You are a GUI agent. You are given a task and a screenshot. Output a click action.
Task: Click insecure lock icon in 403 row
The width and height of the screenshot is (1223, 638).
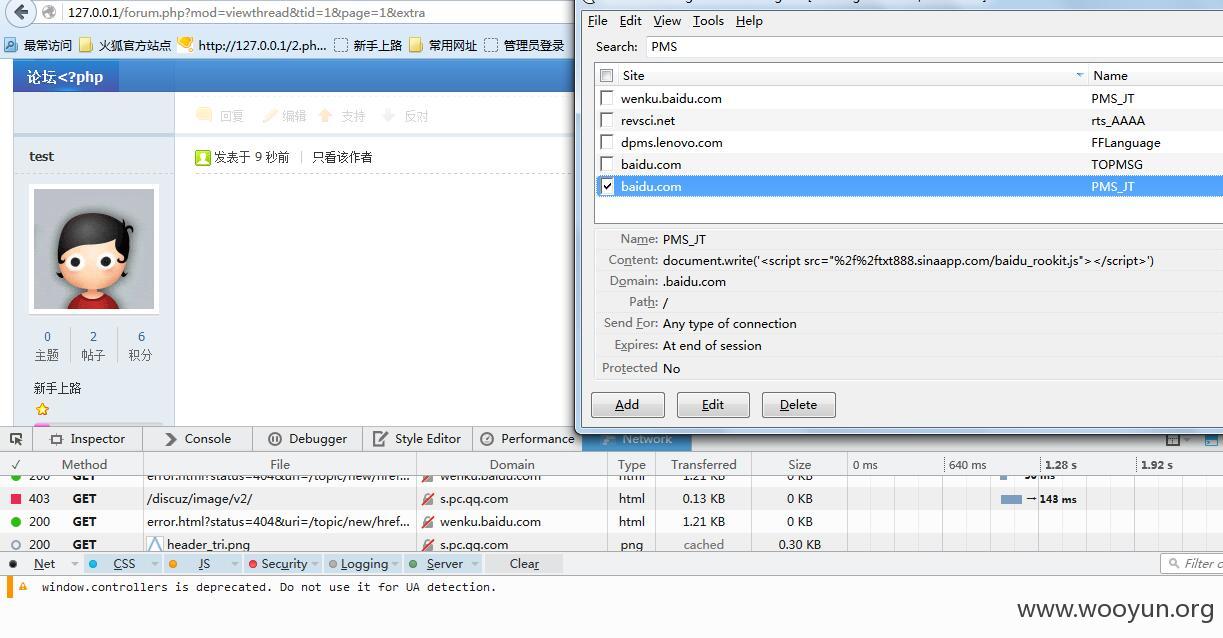[x=428, y=498]
